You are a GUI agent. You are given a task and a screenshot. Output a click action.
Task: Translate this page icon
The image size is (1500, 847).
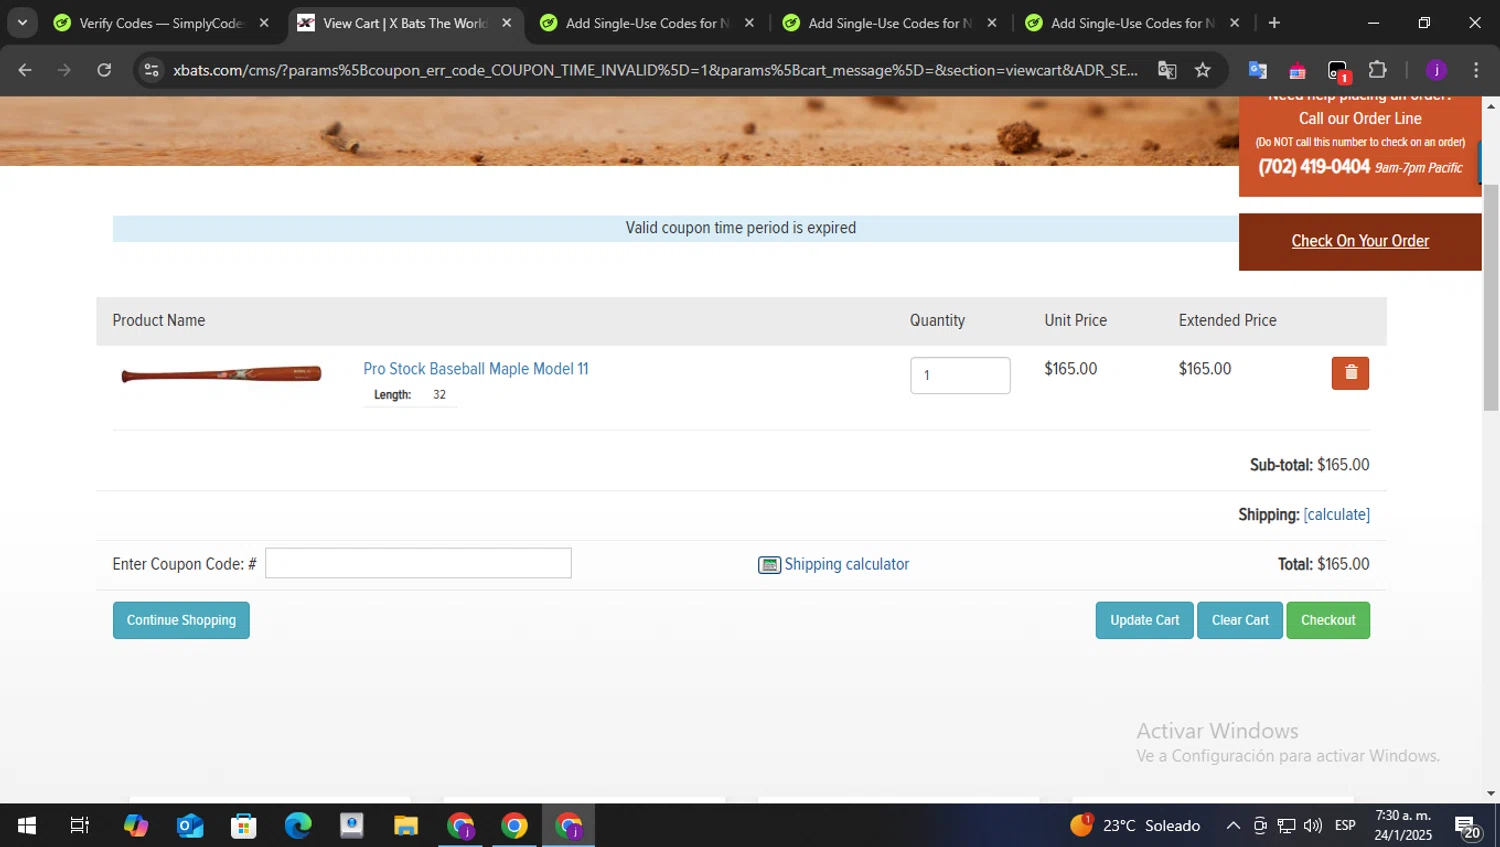point(1167,70)
